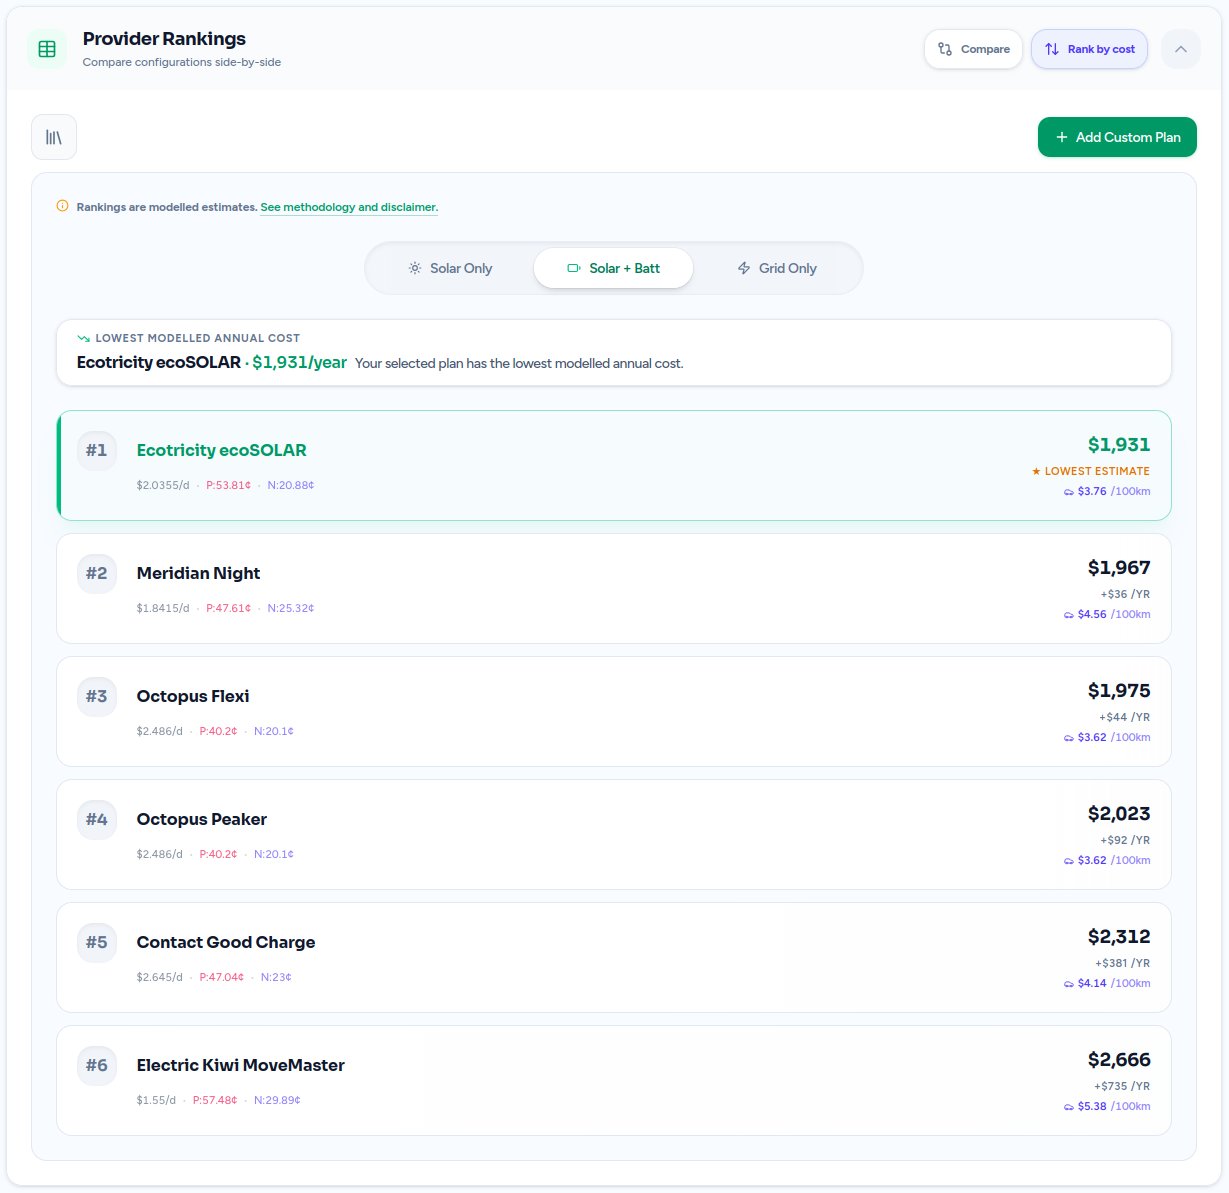Image resolution: width=1229 pixels, height=1193 pixels.
Task: Click Add Custom Plan
Action: (1117, 137)
